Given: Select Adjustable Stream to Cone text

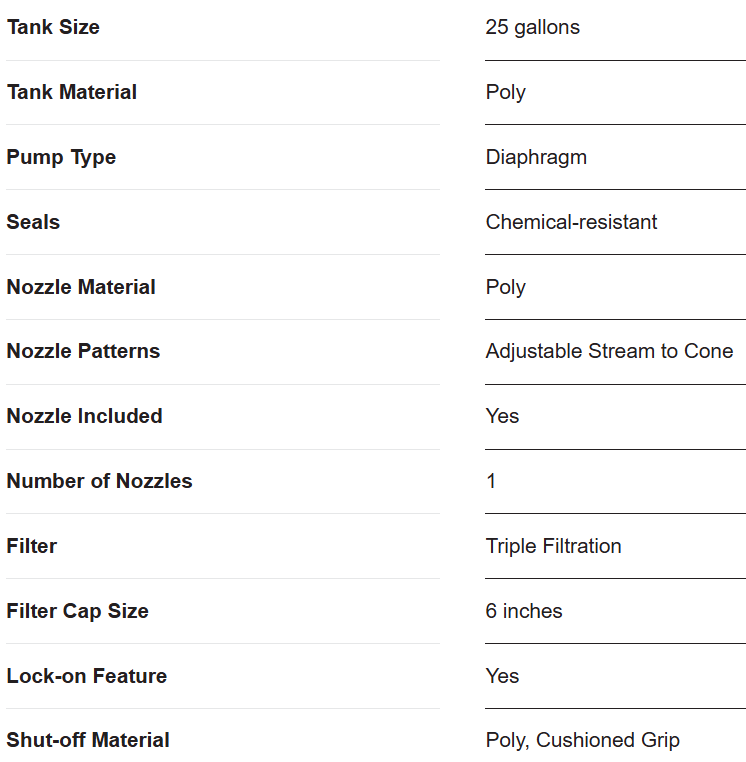Looking at the screenshot, I should coord(609,351).
